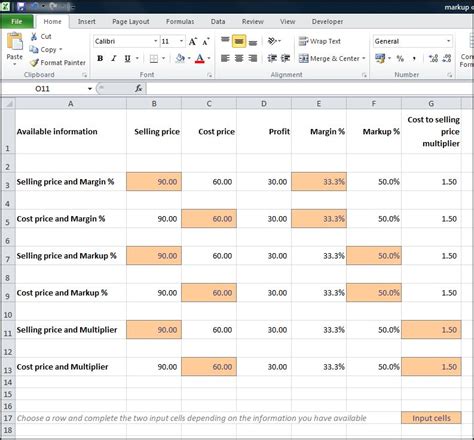Click the Percent Style icon
Viewport: 474px width, 440px height.
tap(400, 58)
